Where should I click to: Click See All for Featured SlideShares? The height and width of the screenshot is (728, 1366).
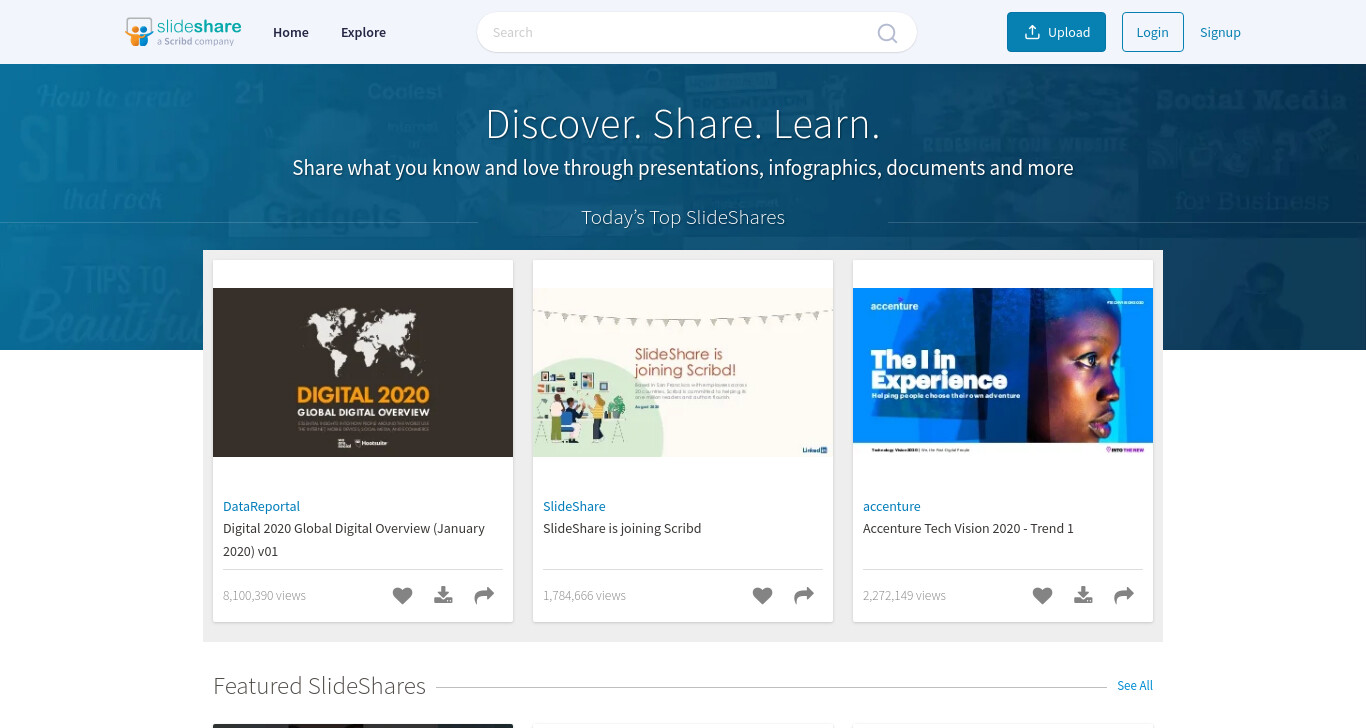point(1135,686)
